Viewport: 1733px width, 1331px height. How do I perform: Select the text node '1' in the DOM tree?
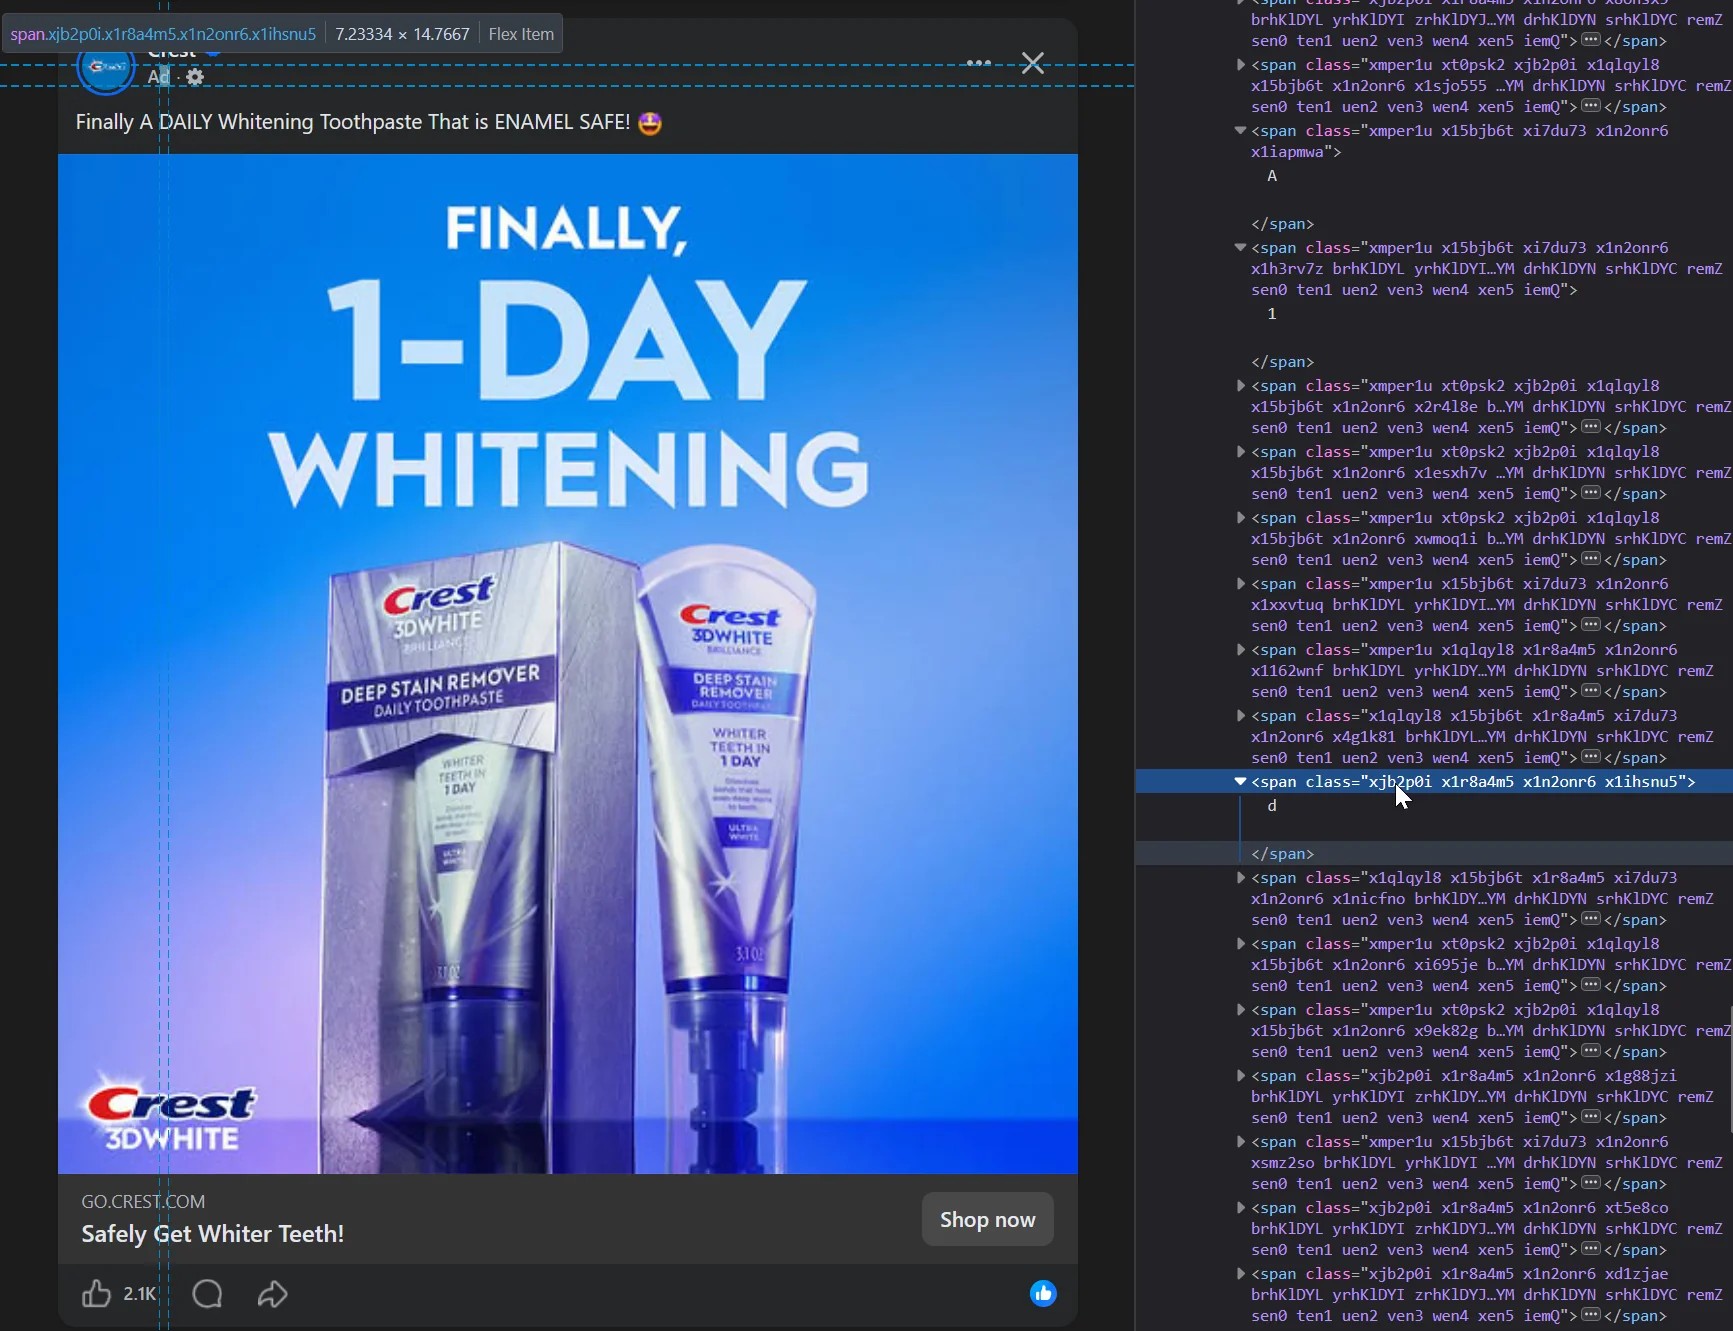1272,314
